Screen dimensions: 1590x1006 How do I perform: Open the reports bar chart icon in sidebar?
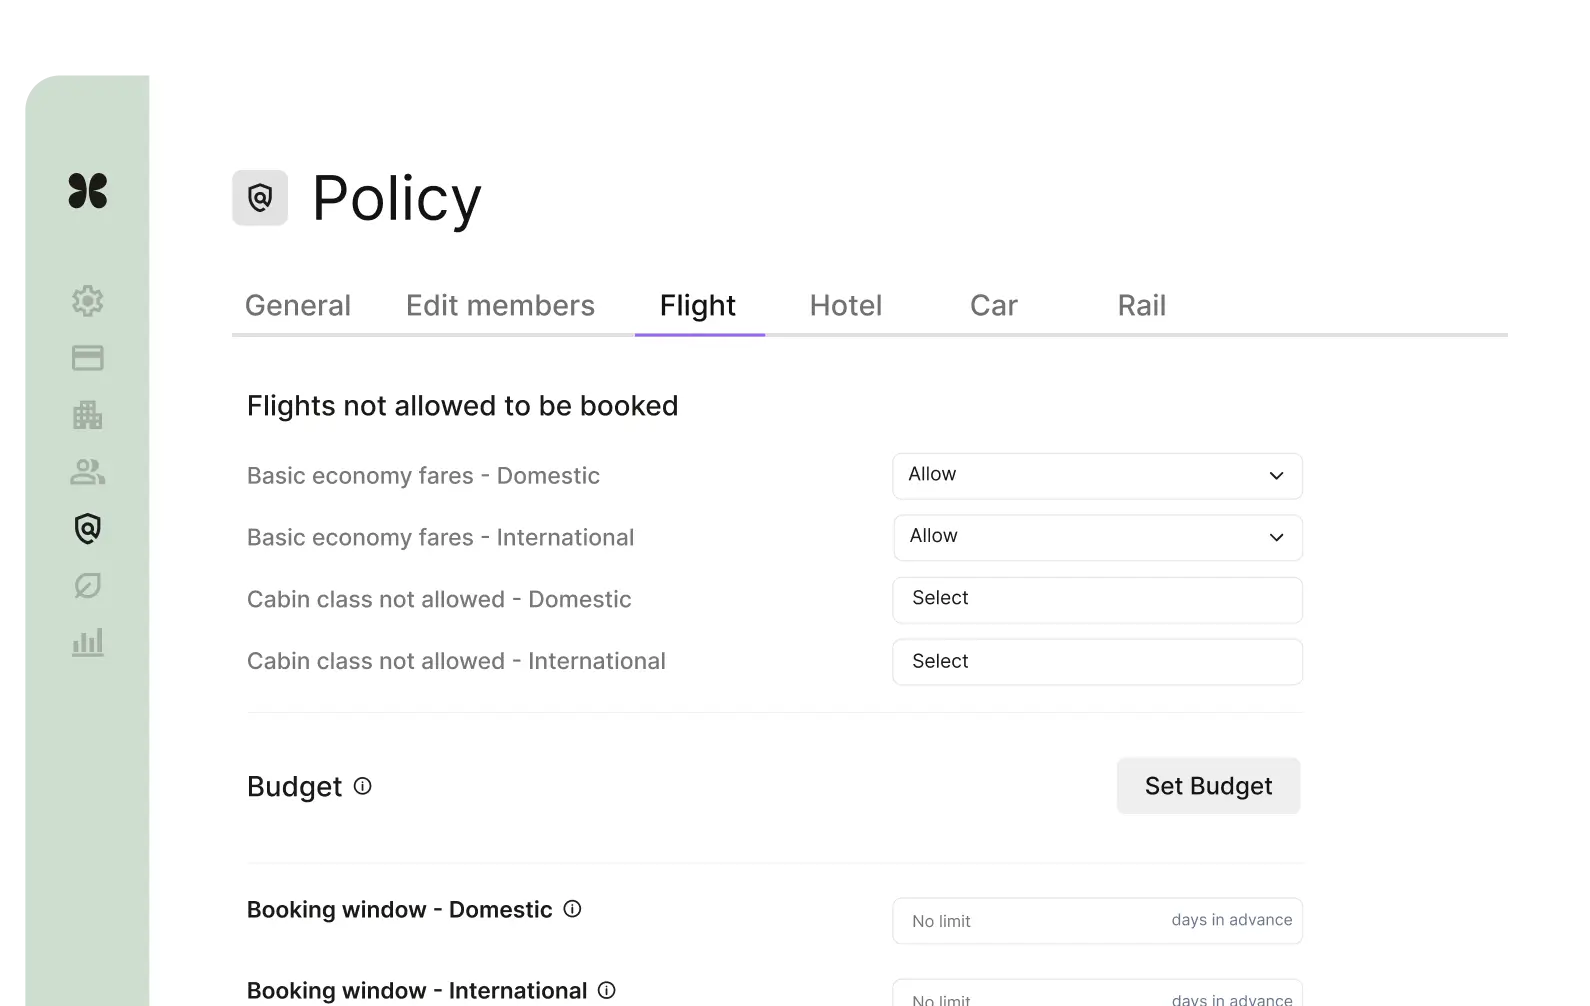88,642
